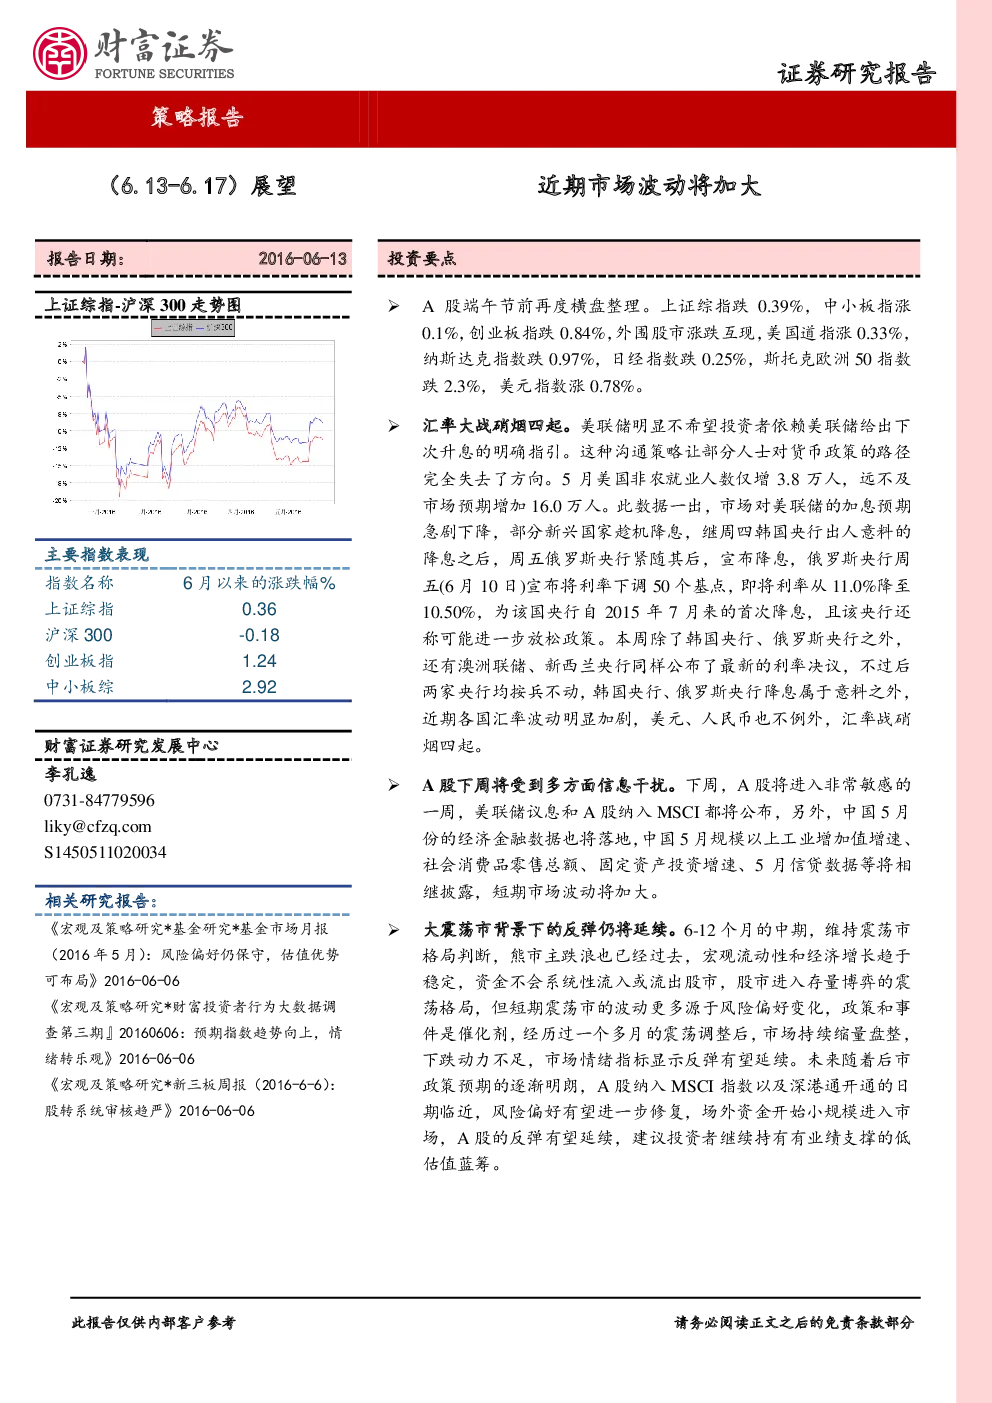
Task: Open the 基金市场月报 2016-06-06 related report
Action: click(x=192, y=954)
